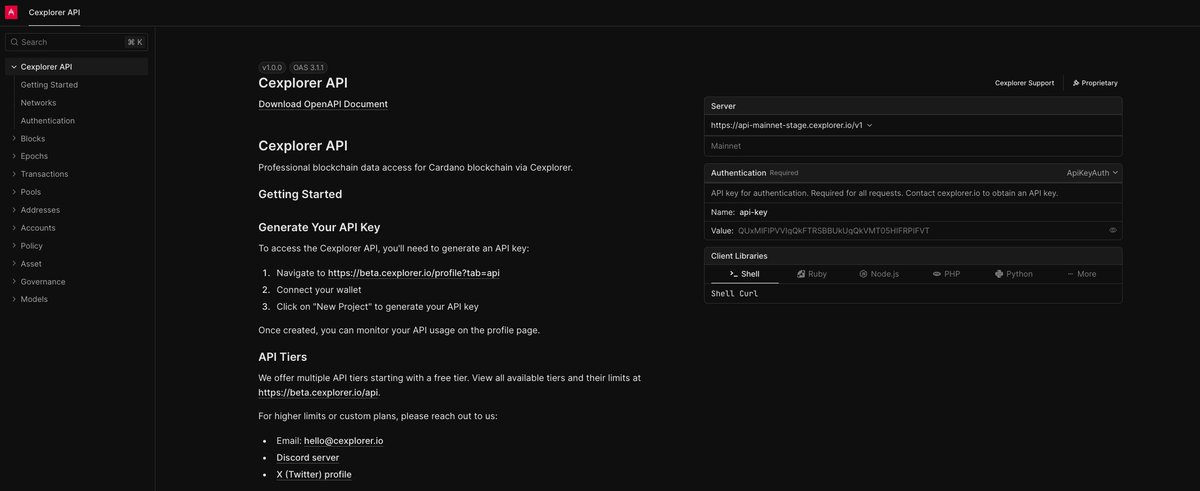Click the Cexplorer API title in the header
The width and height of the screenshot is (1200, 491).
click(55, 12)
